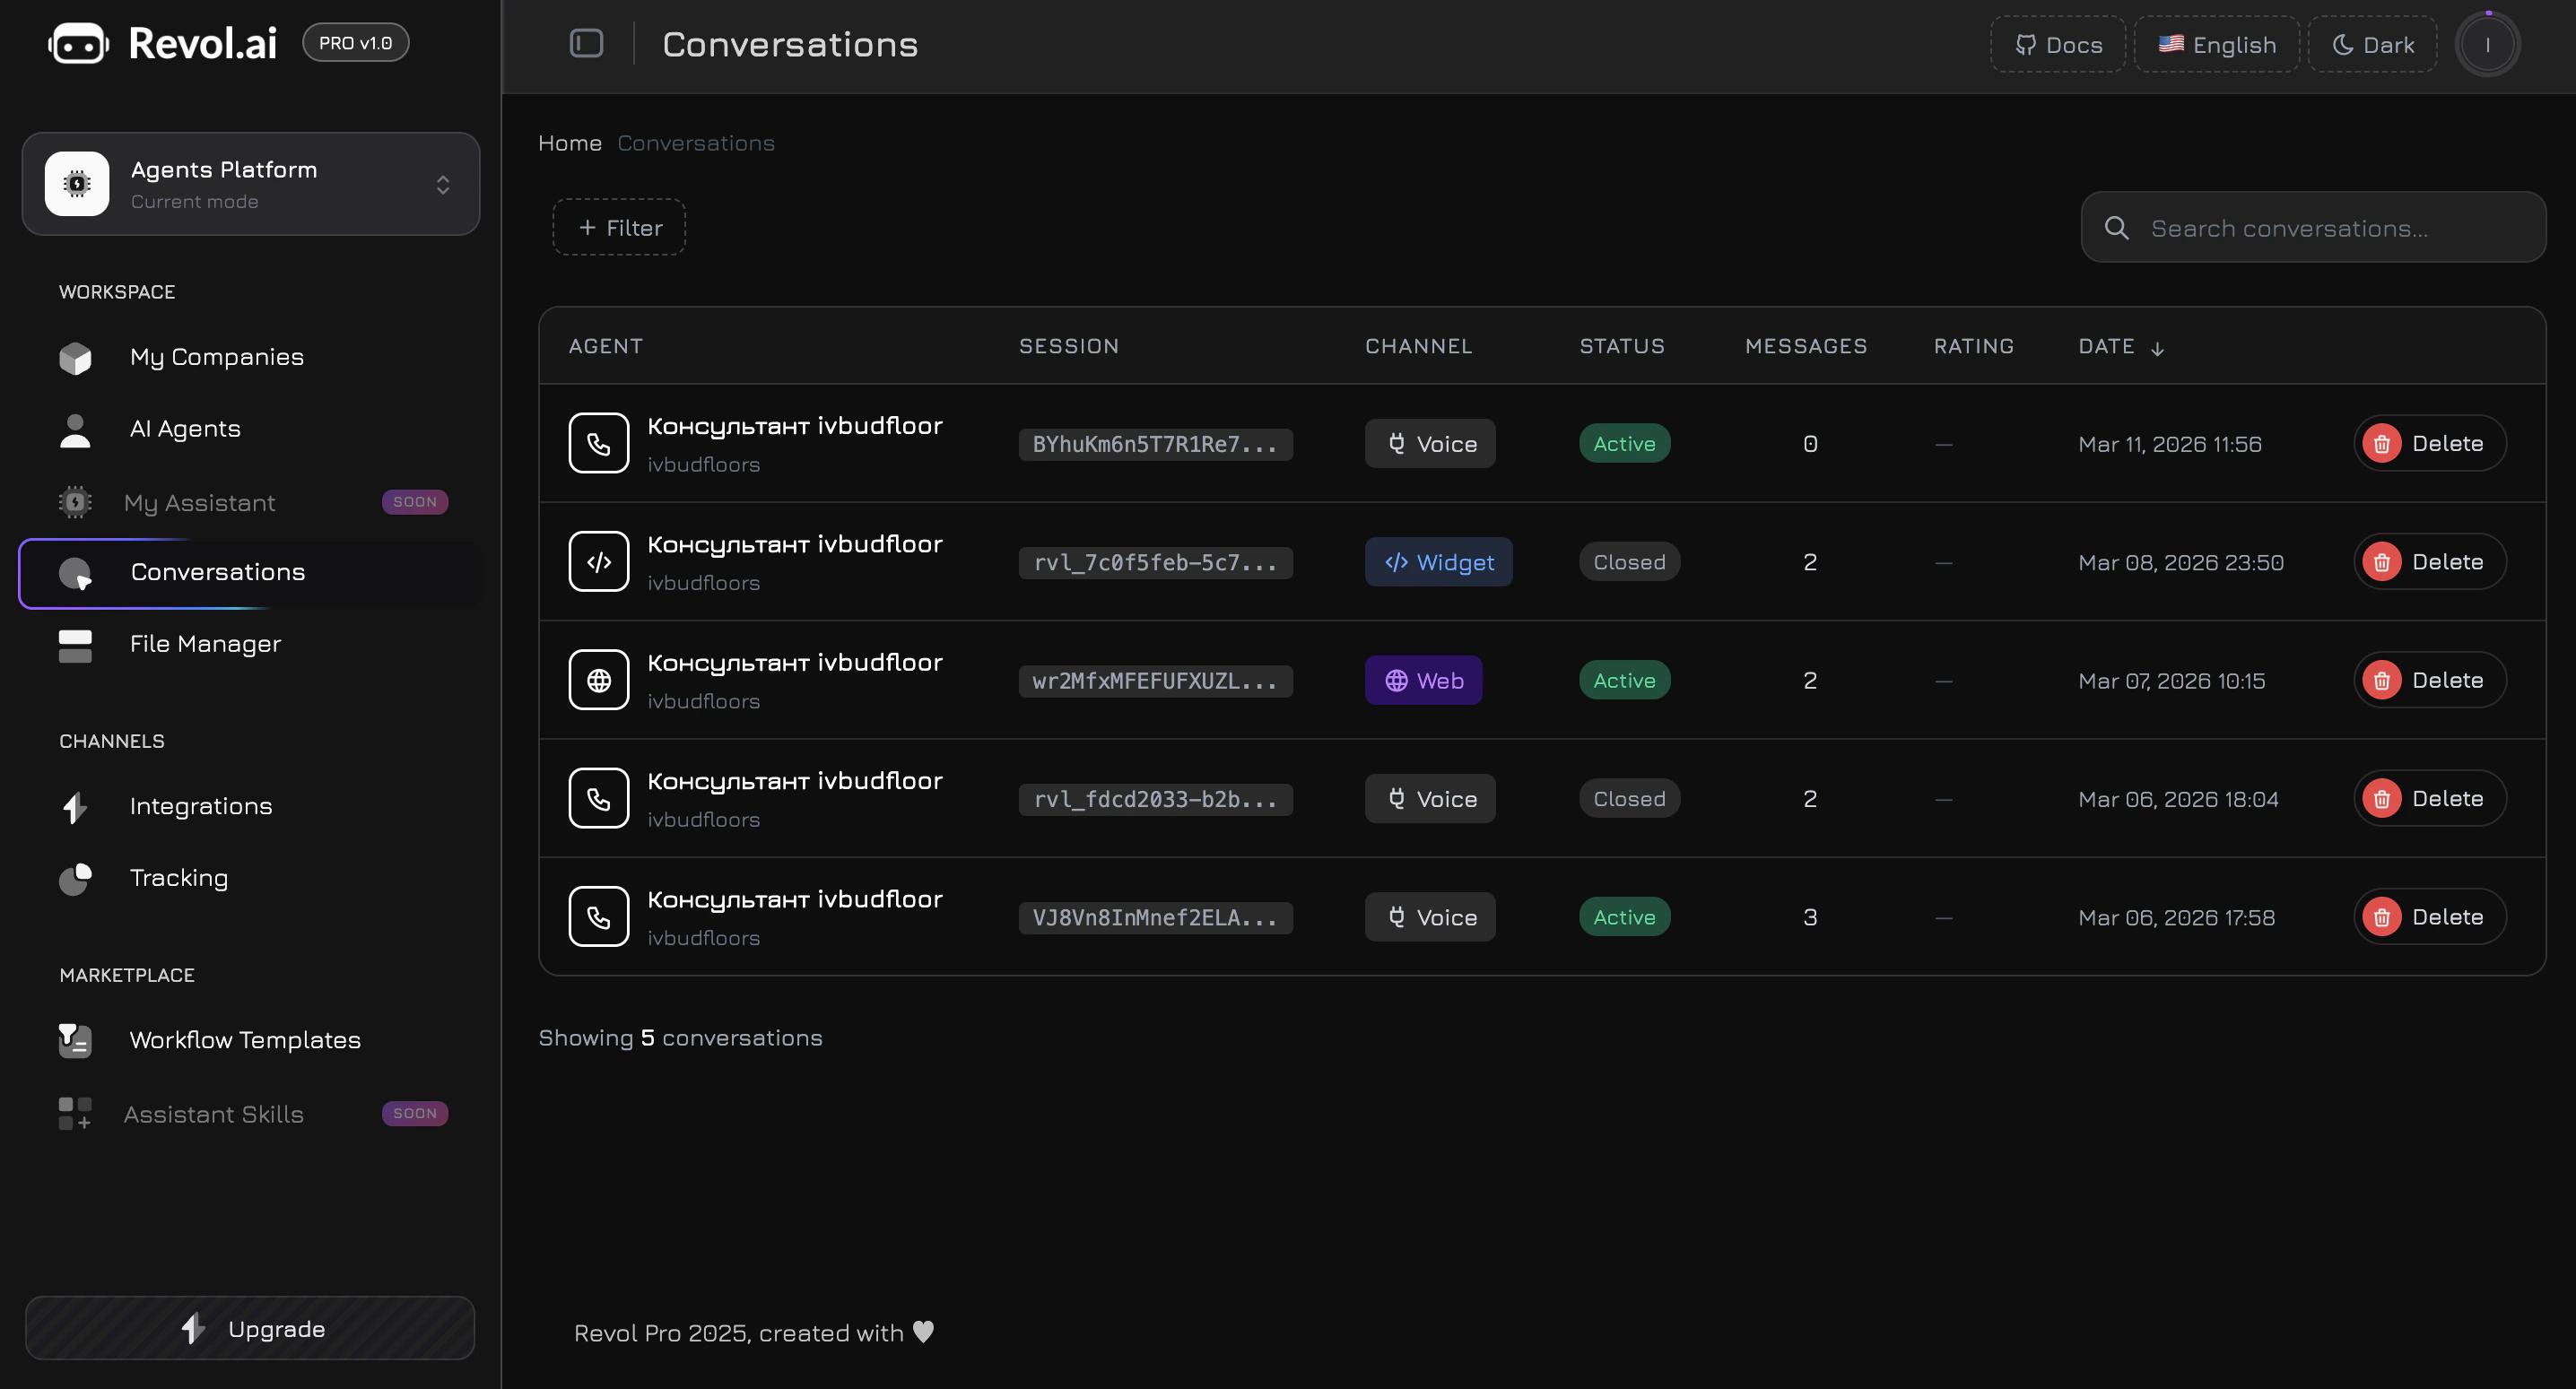Click the My Assistant chip icon

point(75,502)
